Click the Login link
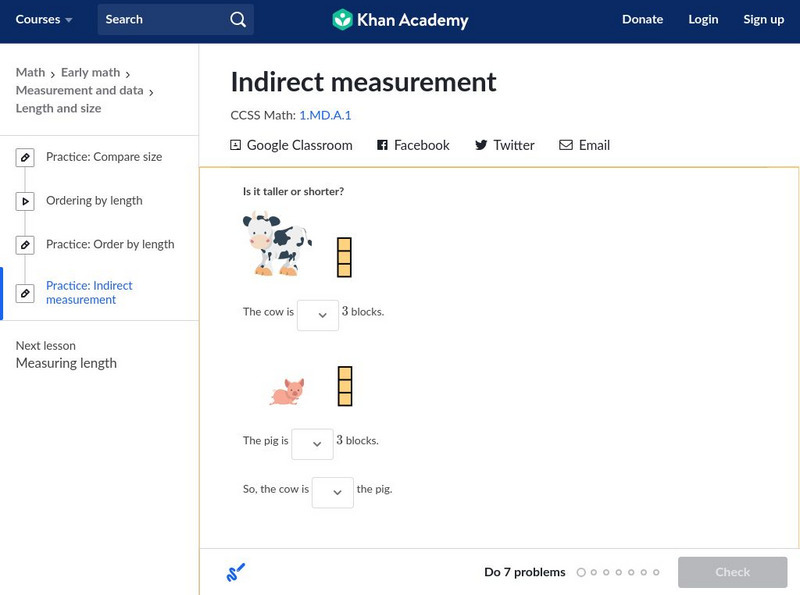 tap(703, 19)
